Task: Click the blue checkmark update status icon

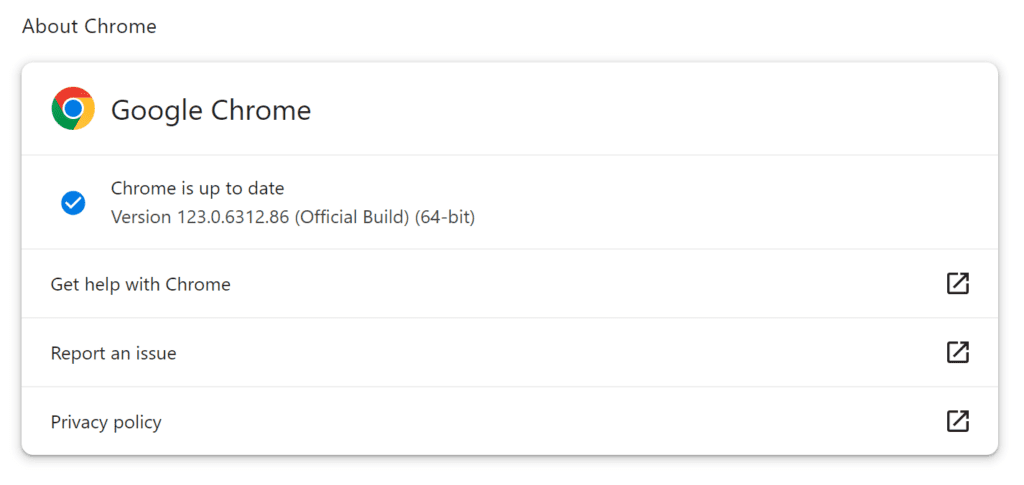Action: [x=73, y=202]
